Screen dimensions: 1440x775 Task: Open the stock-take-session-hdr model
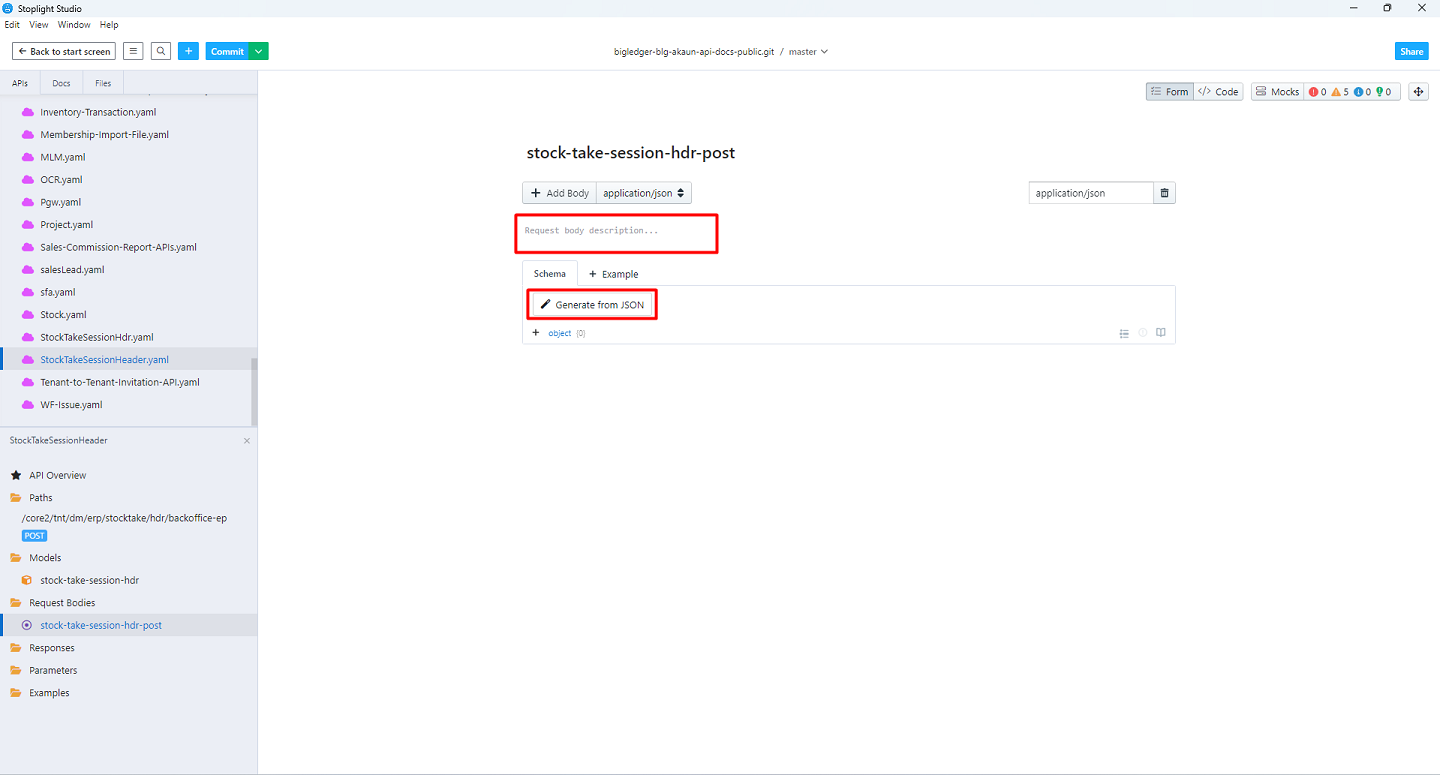(89, 580)
